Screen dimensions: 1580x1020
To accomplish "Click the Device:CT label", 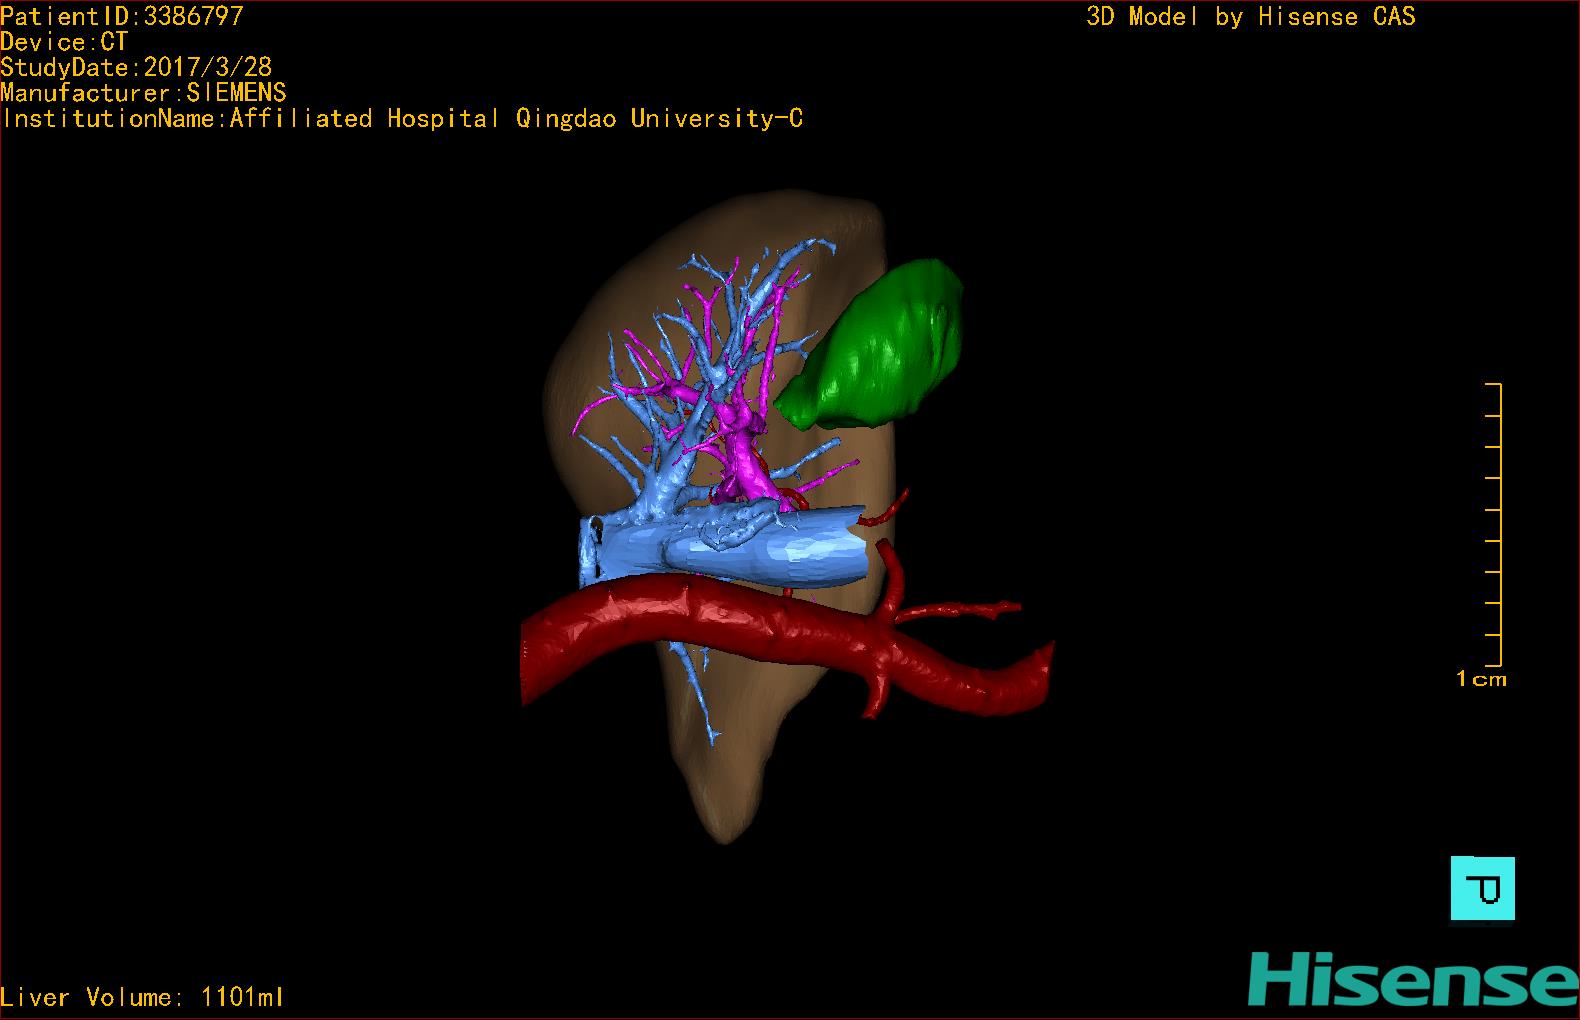I will [64, 42].
